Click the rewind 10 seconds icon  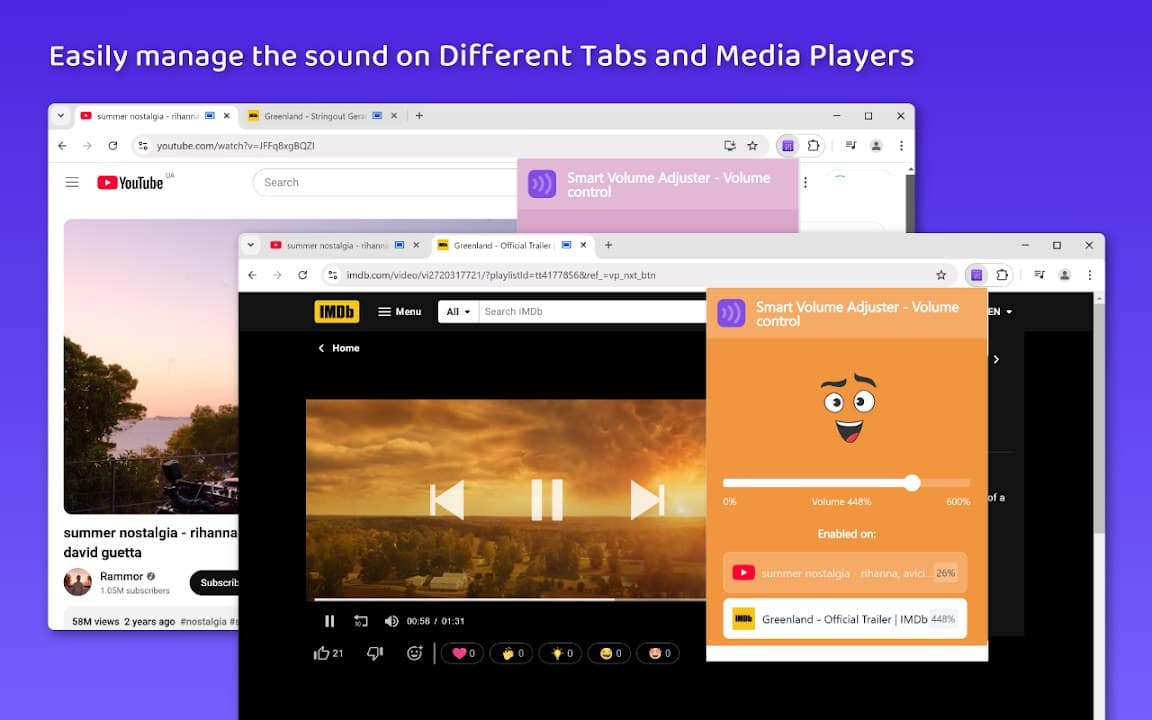pyautogui.click(x=360, y=621)
